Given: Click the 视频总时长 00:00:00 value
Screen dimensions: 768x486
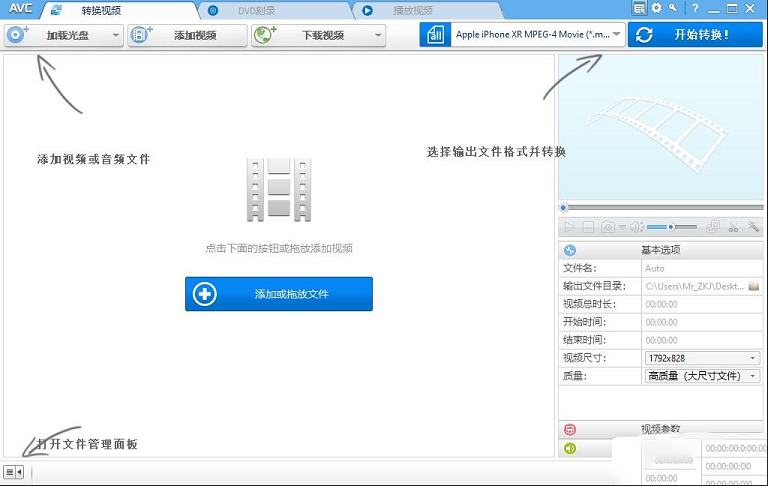Looking at the screenshot, I should click(661, 304).
